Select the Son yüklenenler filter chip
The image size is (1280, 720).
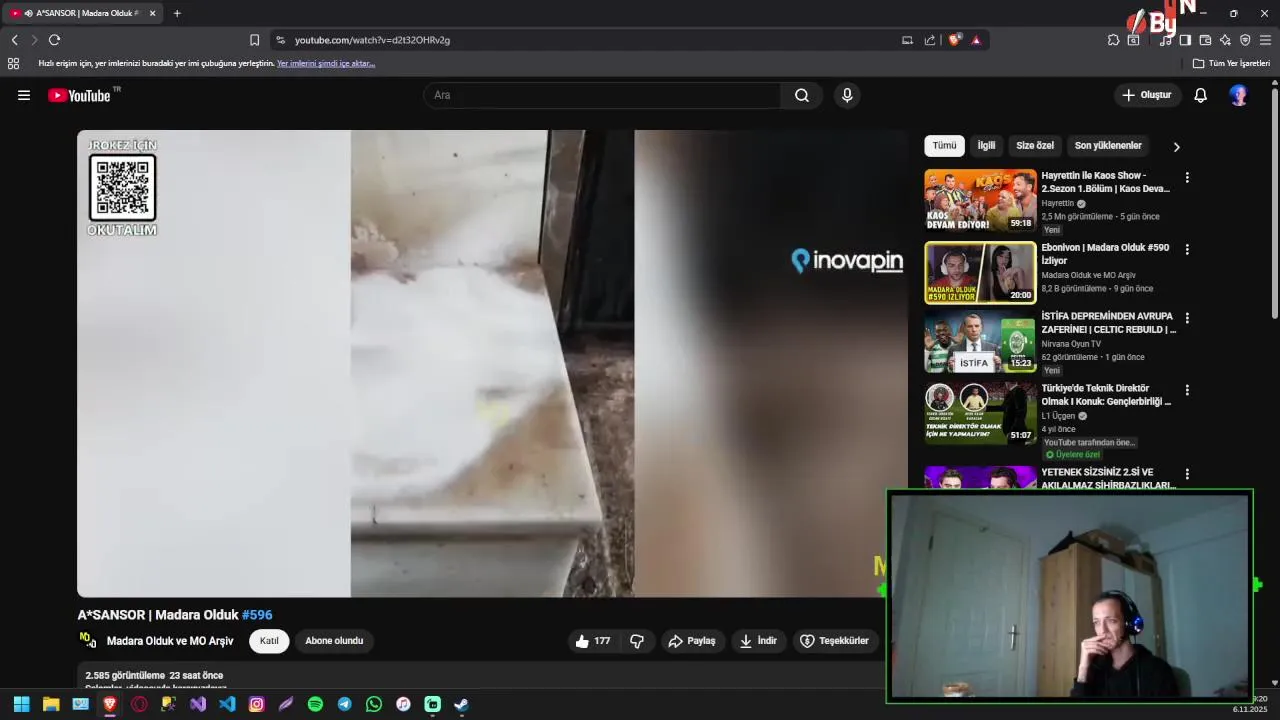1108,146
